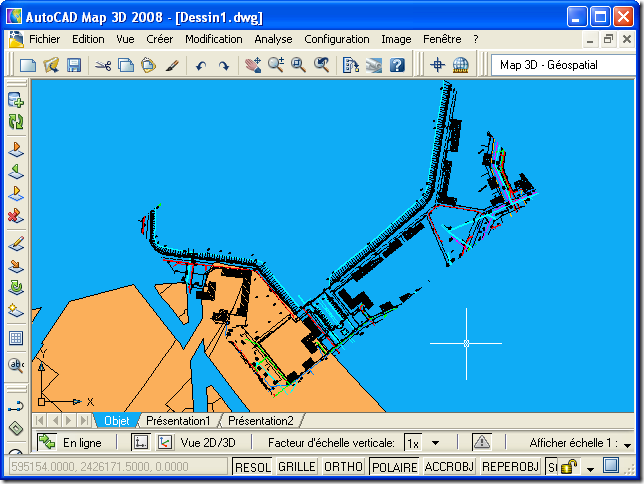This screenshot has height=484, width=644.
Task: Switch to the Présentation1 tab
Action: tap(178, 421)
